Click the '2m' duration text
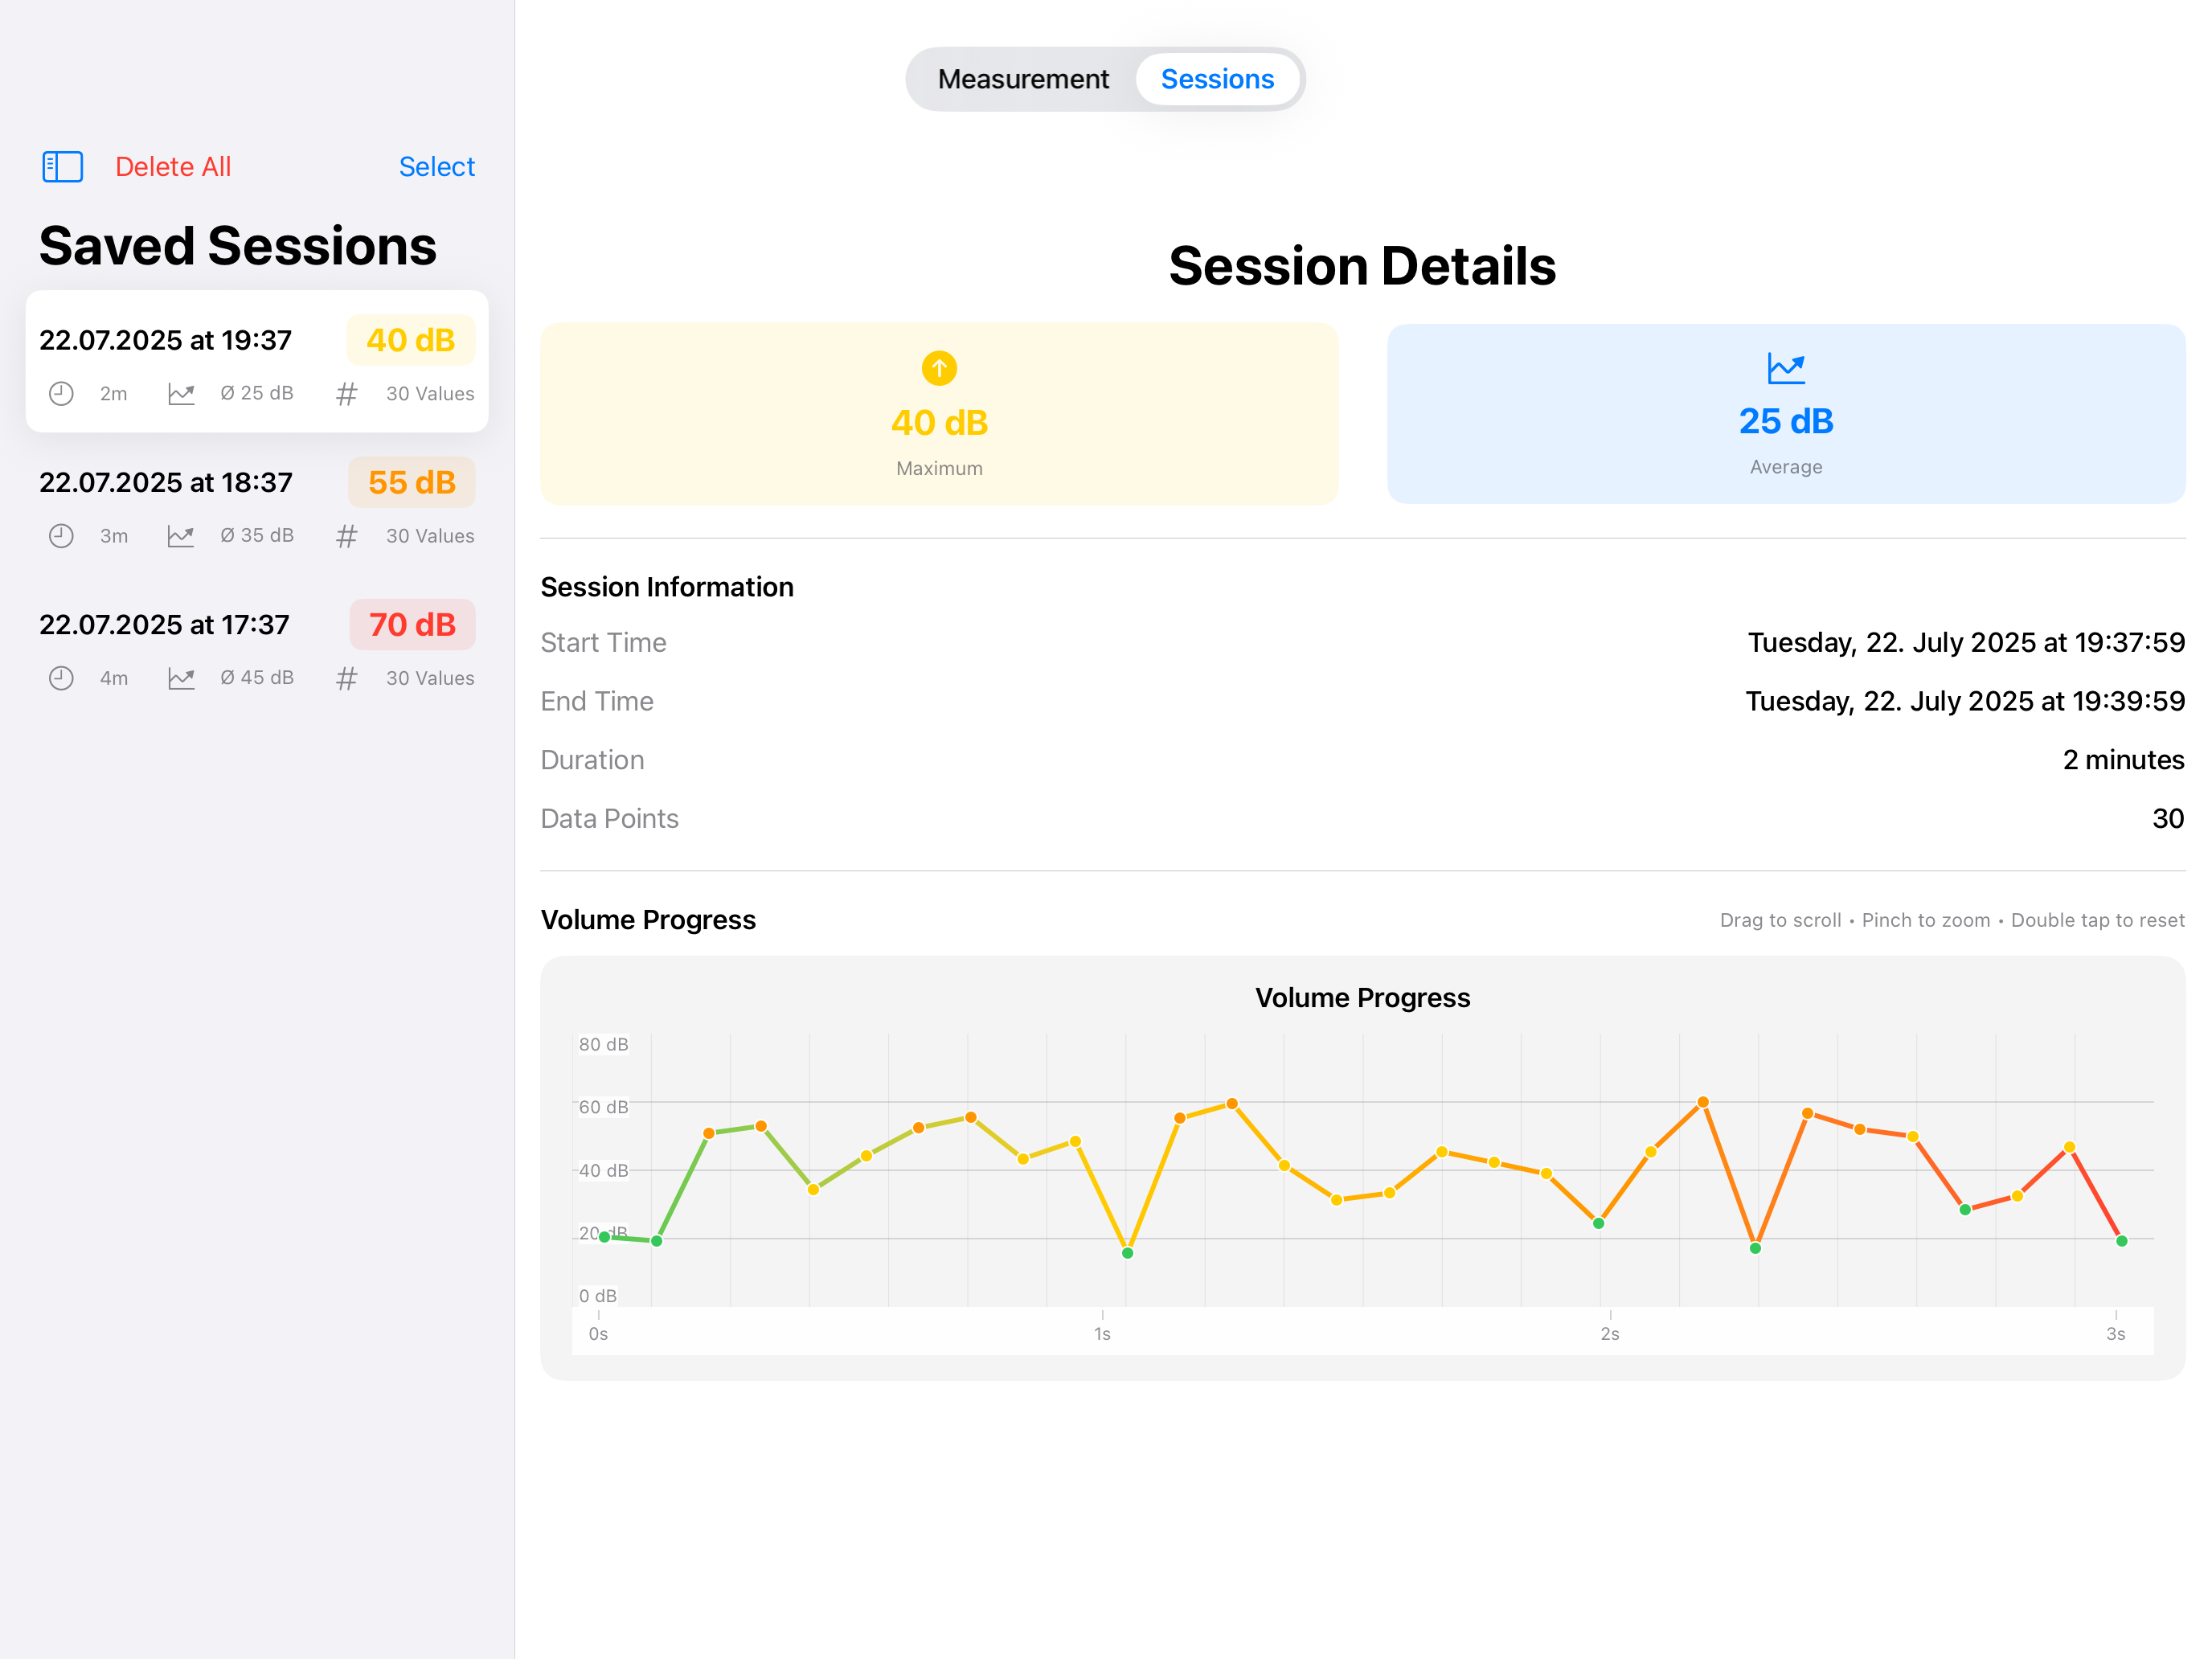This screenshot has height=1659, width=2212. pos(114,394)
